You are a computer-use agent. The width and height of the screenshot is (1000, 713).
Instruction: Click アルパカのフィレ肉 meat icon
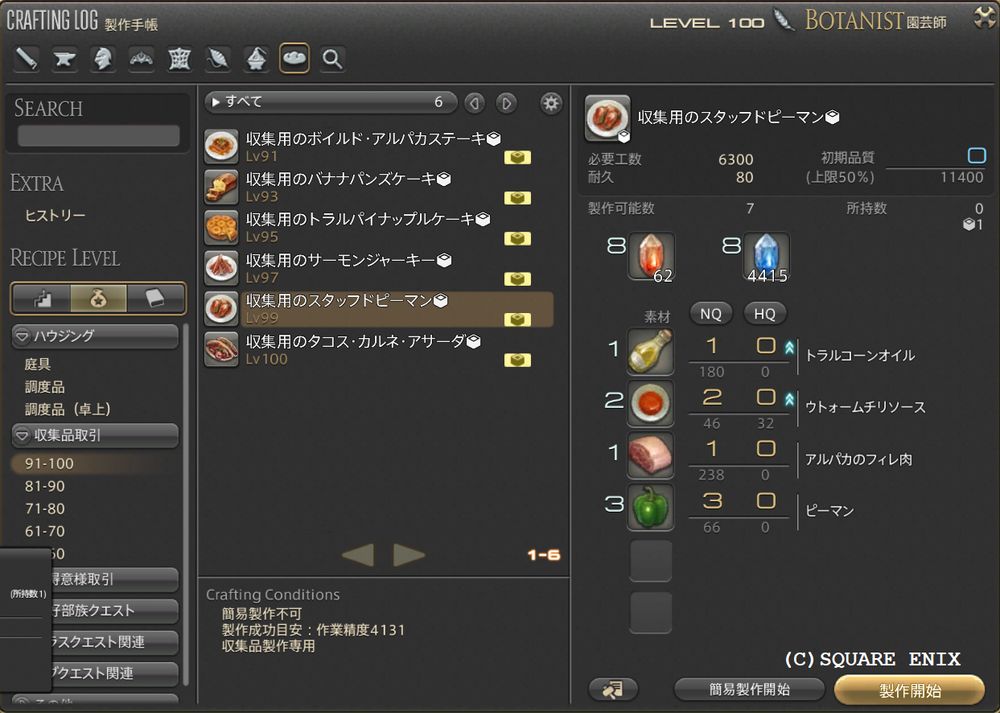coord(651,455)
